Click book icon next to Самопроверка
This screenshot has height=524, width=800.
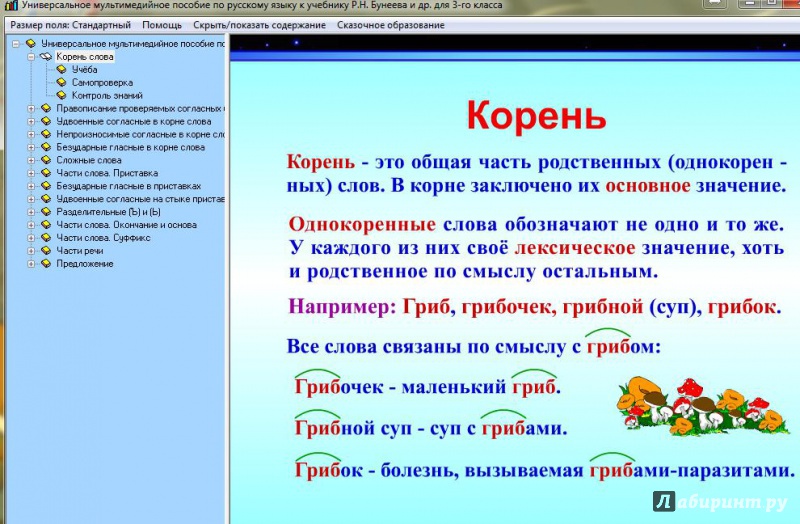coord(62,82)
